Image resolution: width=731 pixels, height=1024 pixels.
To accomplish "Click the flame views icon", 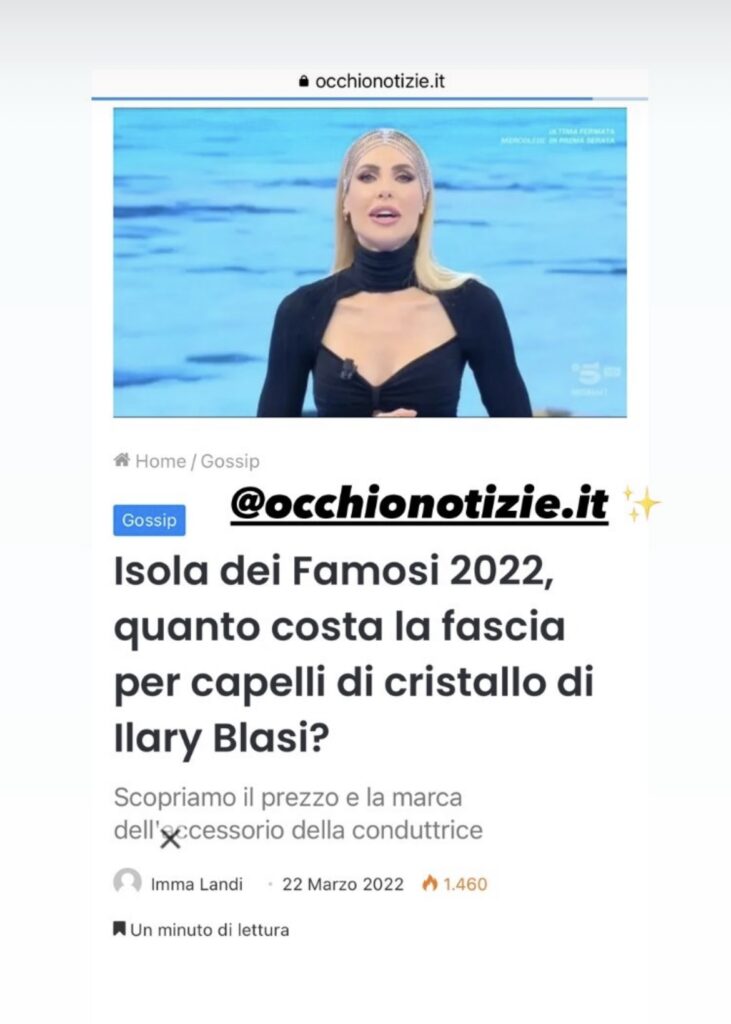I will pyautogui.click(x=430, y=883).
